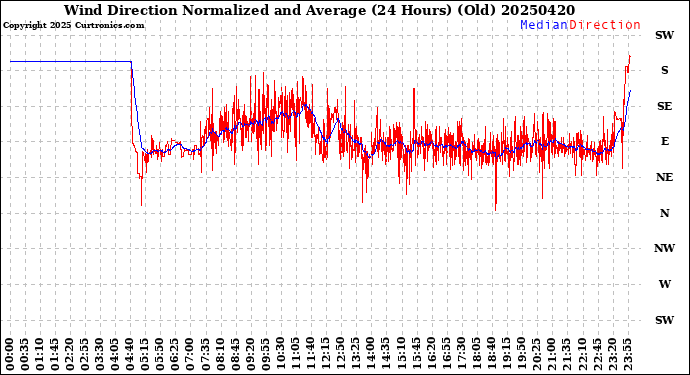Image resolution: width=690 pixels, height=375 pixels.
Task: Click the "14:00" time axis label
Action: pos(371,354)
